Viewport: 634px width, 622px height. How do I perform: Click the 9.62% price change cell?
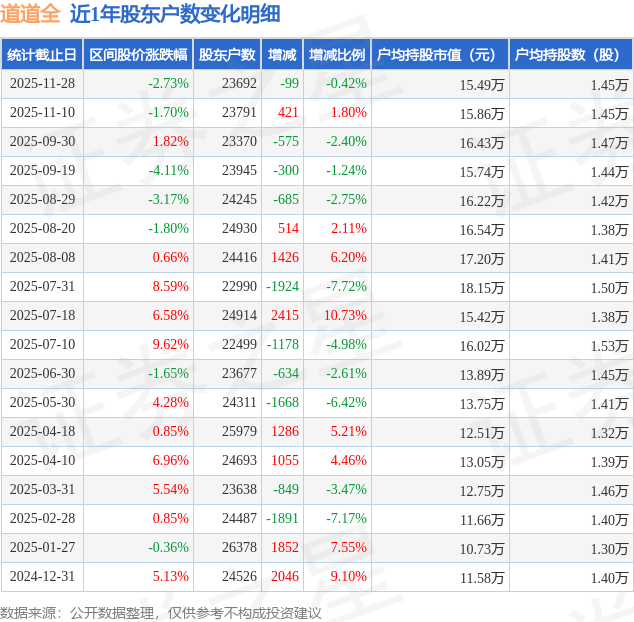(x=169, y=345)
